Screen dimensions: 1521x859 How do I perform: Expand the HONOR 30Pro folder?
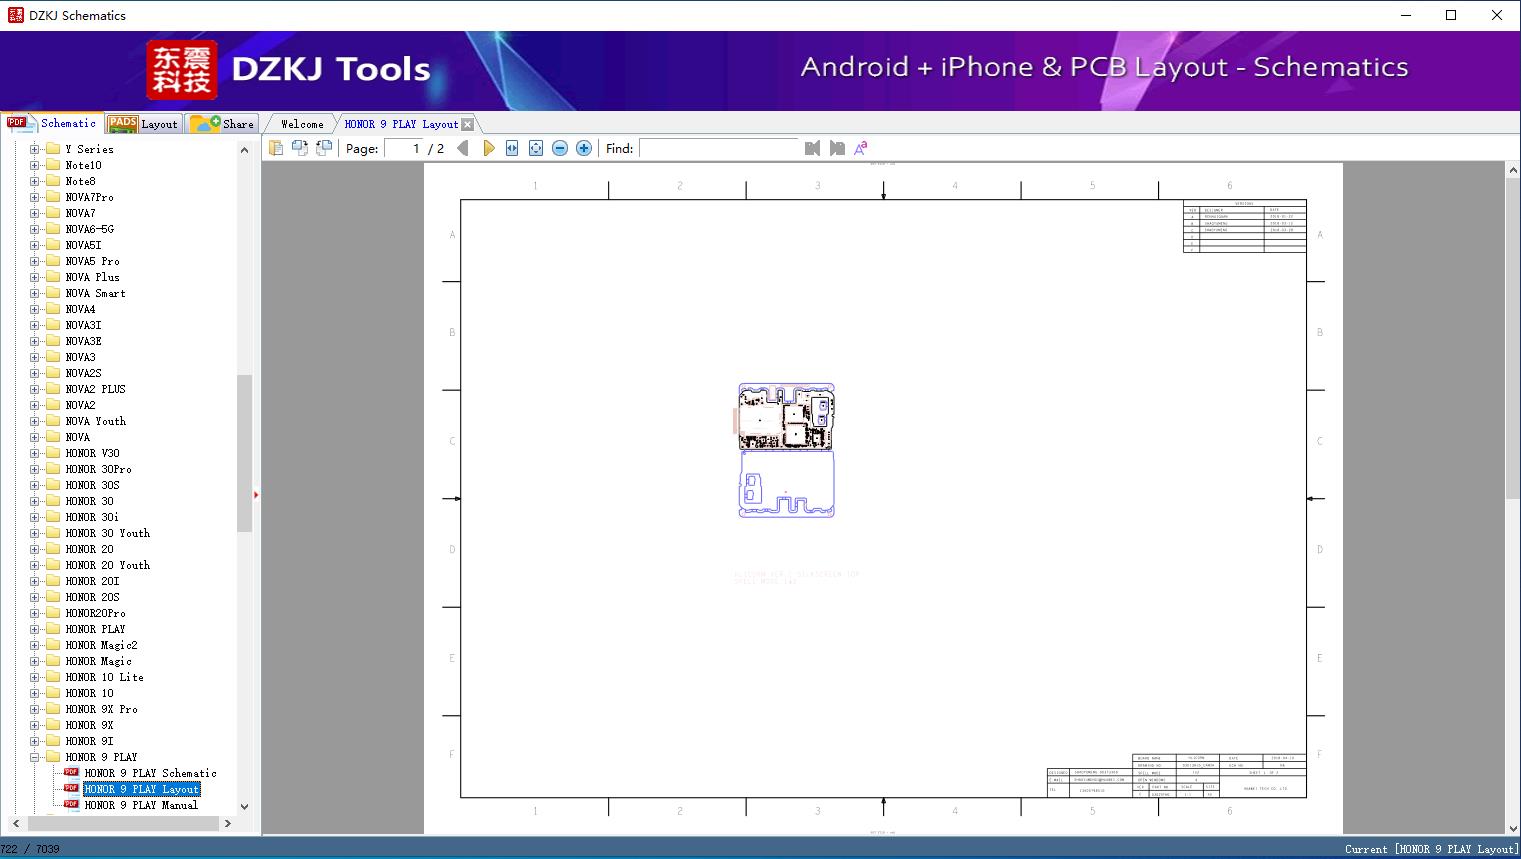(35, 469)
